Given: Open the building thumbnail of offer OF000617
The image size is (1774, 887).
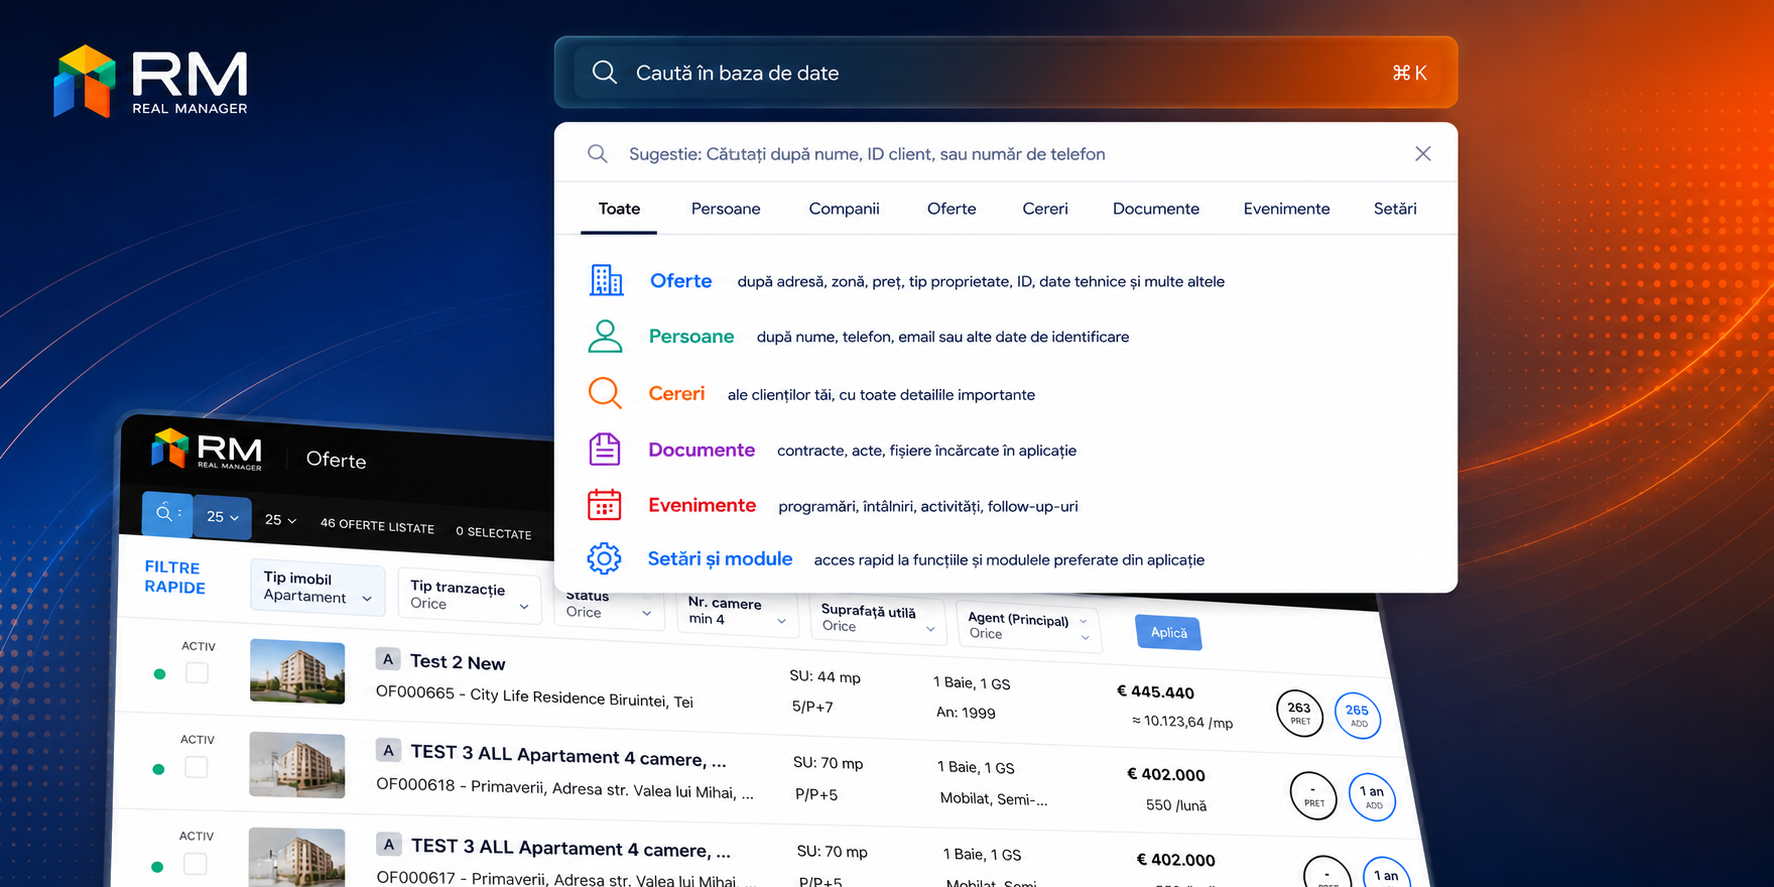Looking at the screenshot, I should (296, 857).
